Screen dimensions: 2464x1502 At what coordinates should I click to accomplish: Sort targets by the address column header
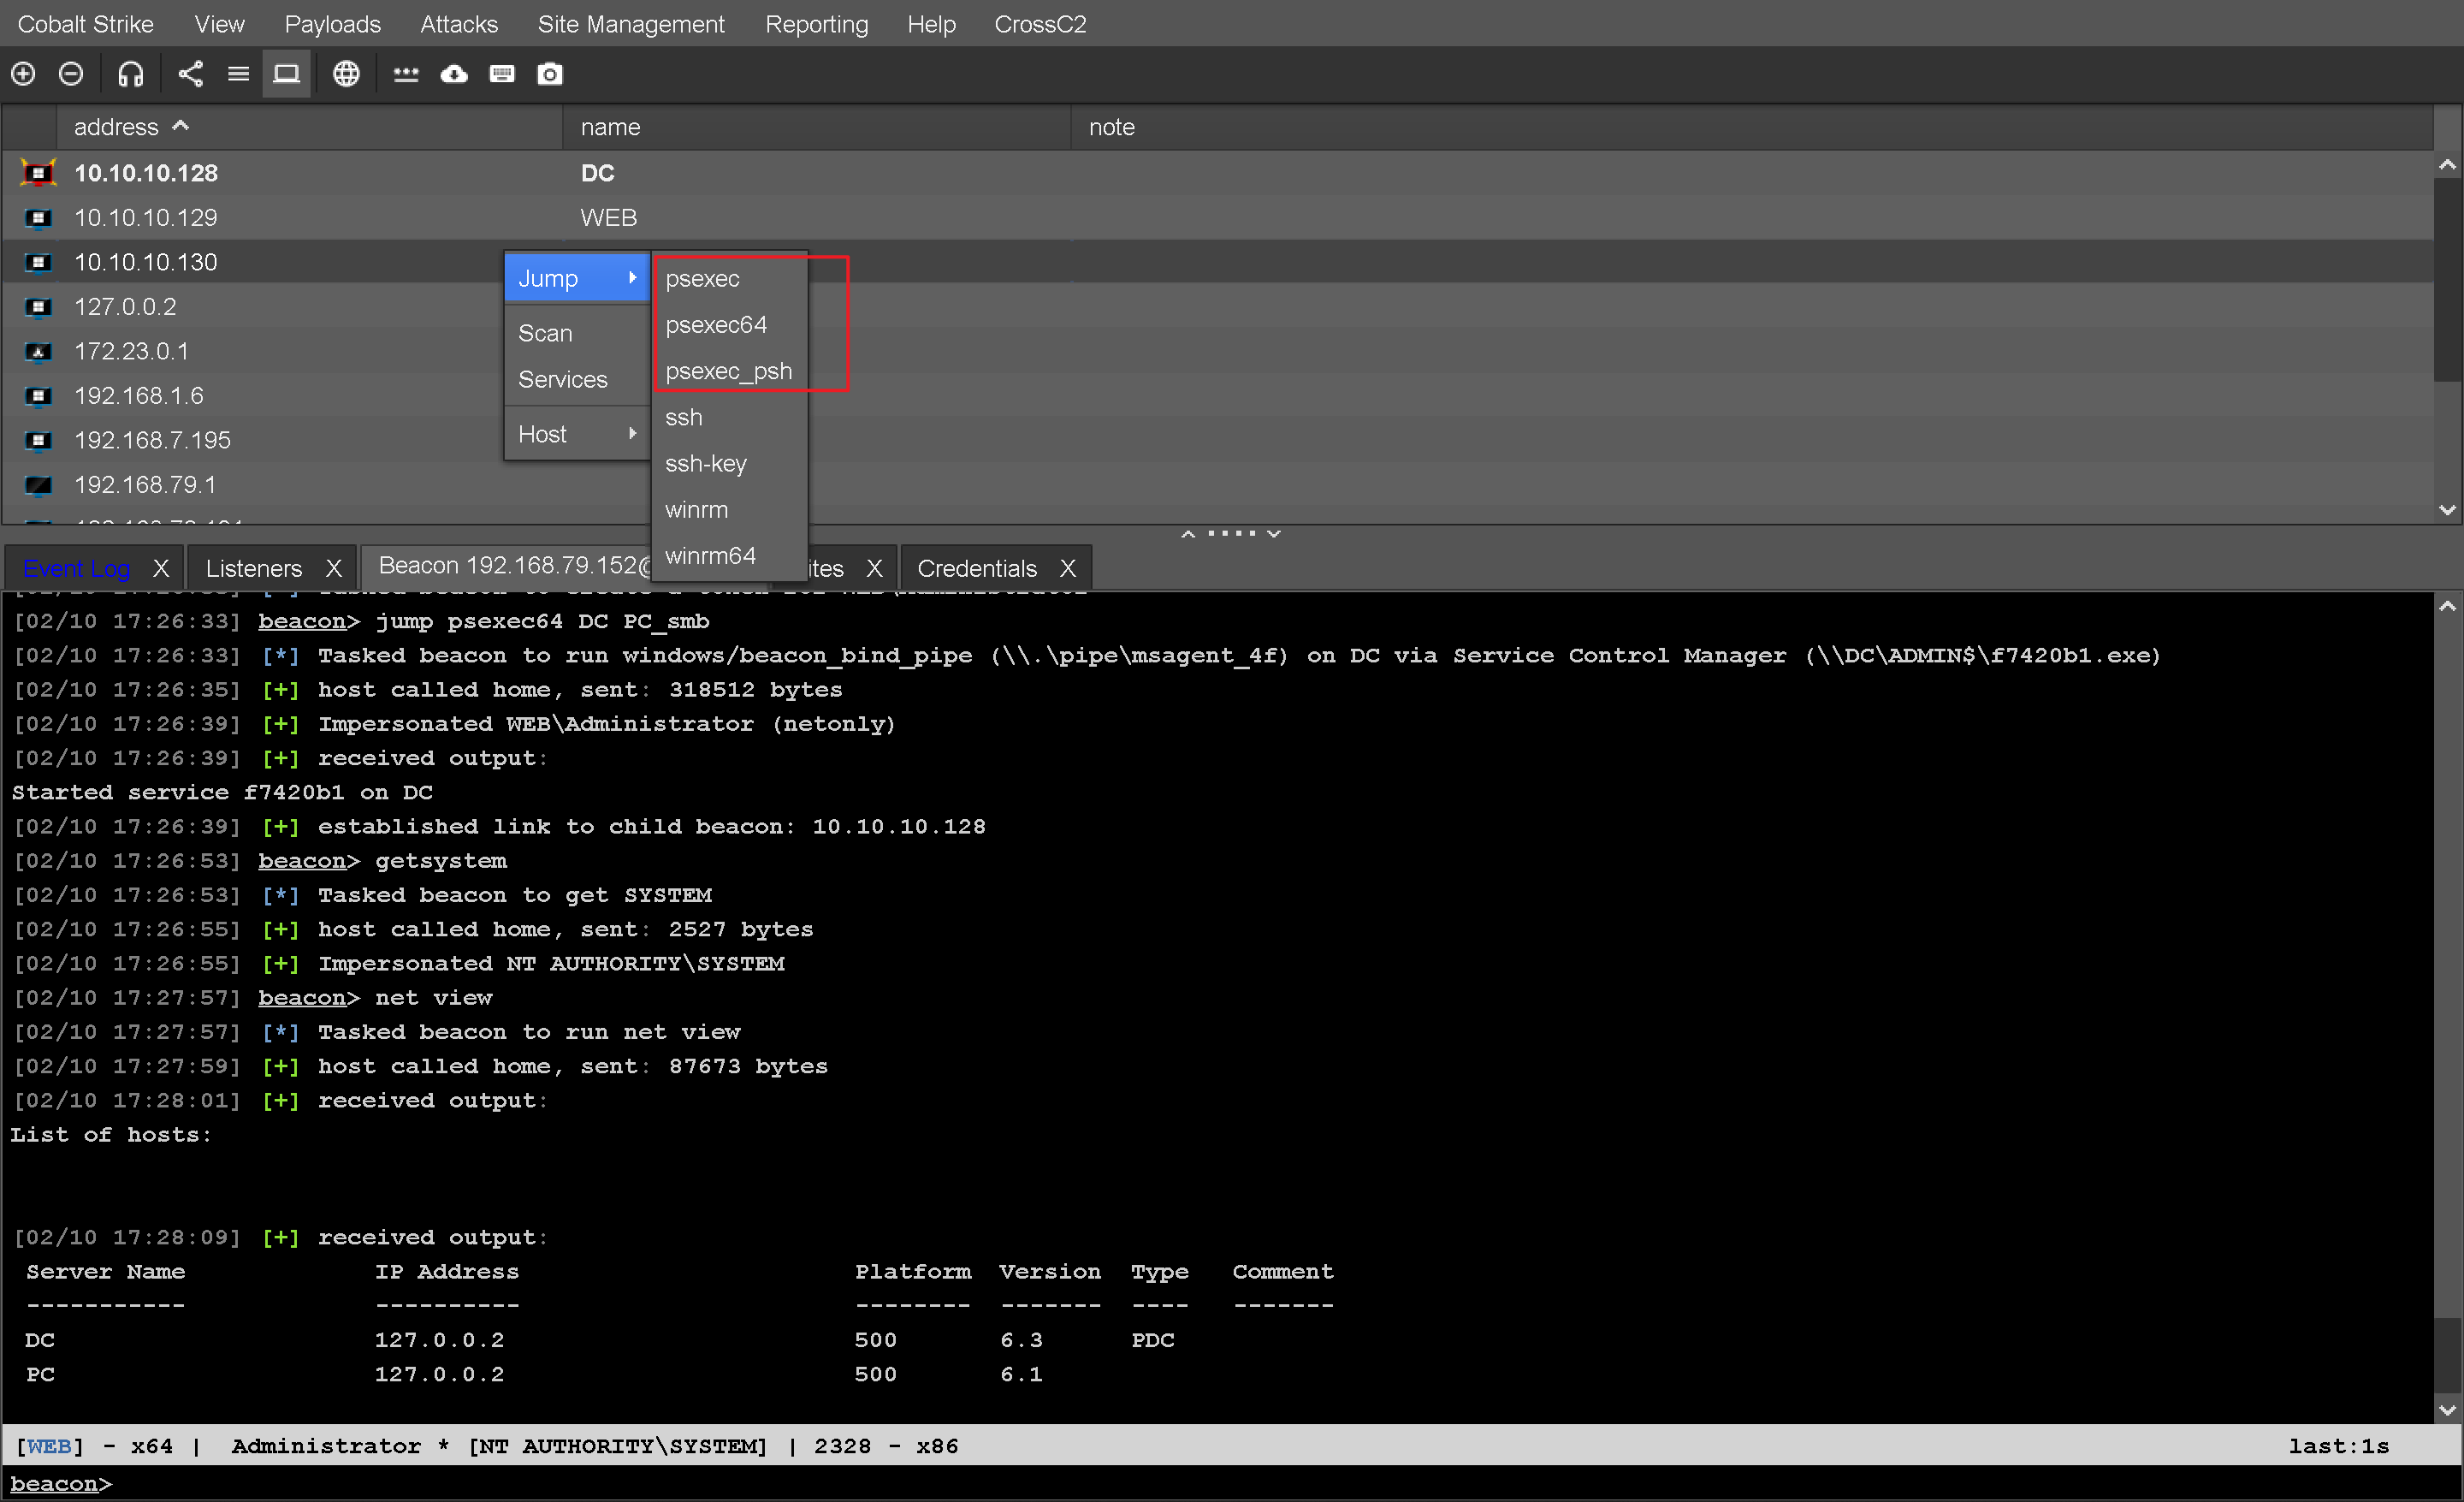point(116,127)
